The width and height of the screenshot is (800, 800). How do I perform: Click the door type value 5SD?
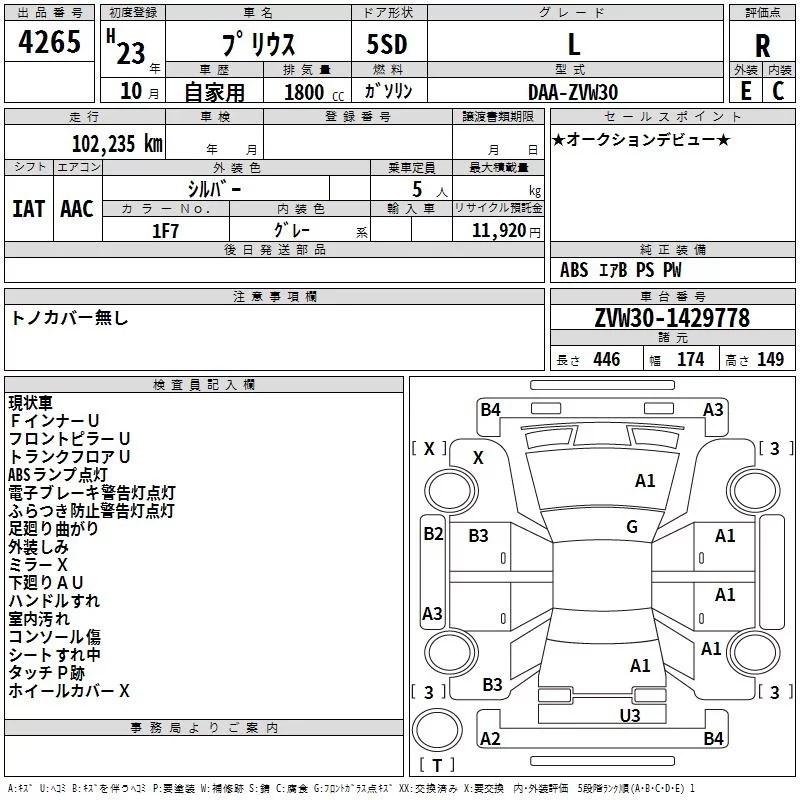click(x=387, y=44)
